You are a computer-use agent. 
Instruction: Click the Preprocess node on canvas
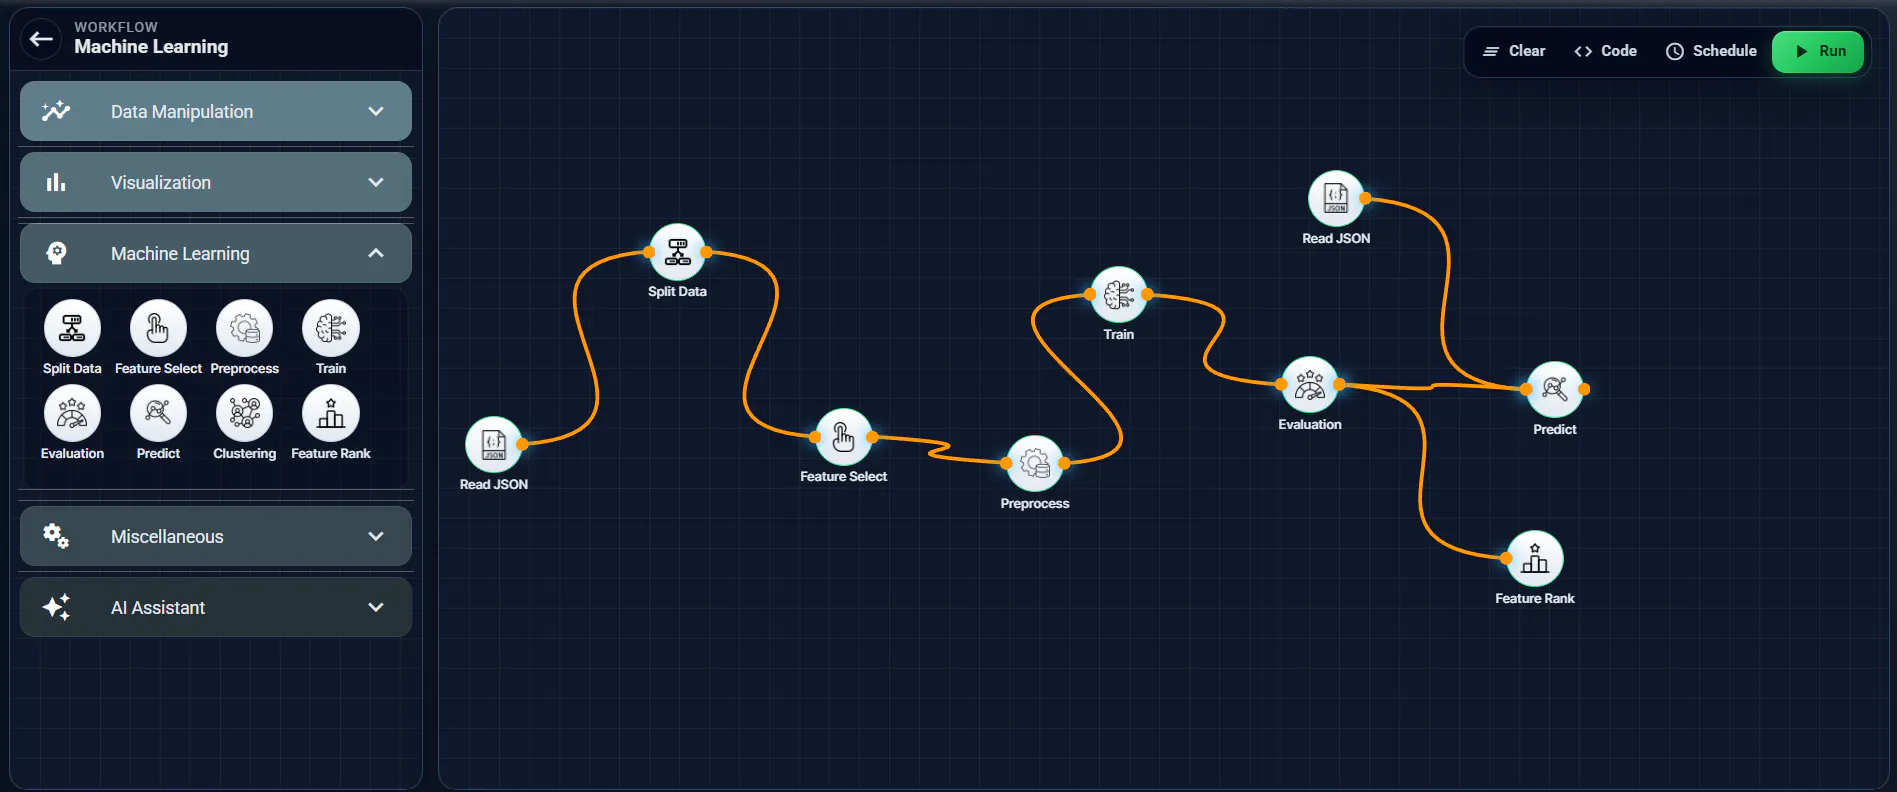tap(1035, 463)
